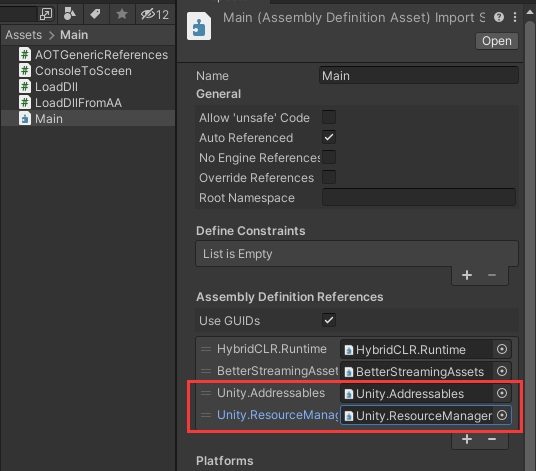Remove selected assembly reference with minus
Image resolution: width=536 pixels, height=471 pixels.
pyautogui.click(x=492, y=439)
